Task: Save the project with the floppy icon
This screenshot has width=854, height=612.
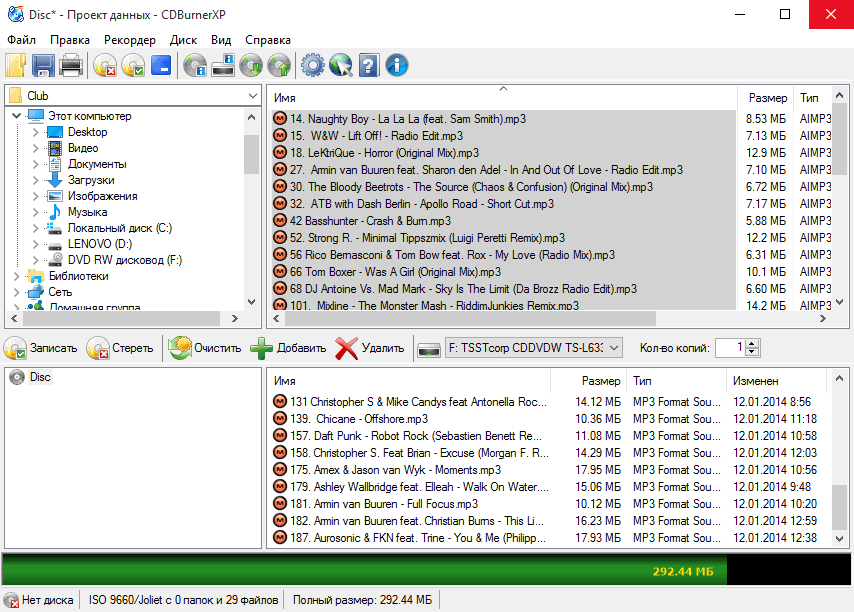Action: click(x=43, y=65)
